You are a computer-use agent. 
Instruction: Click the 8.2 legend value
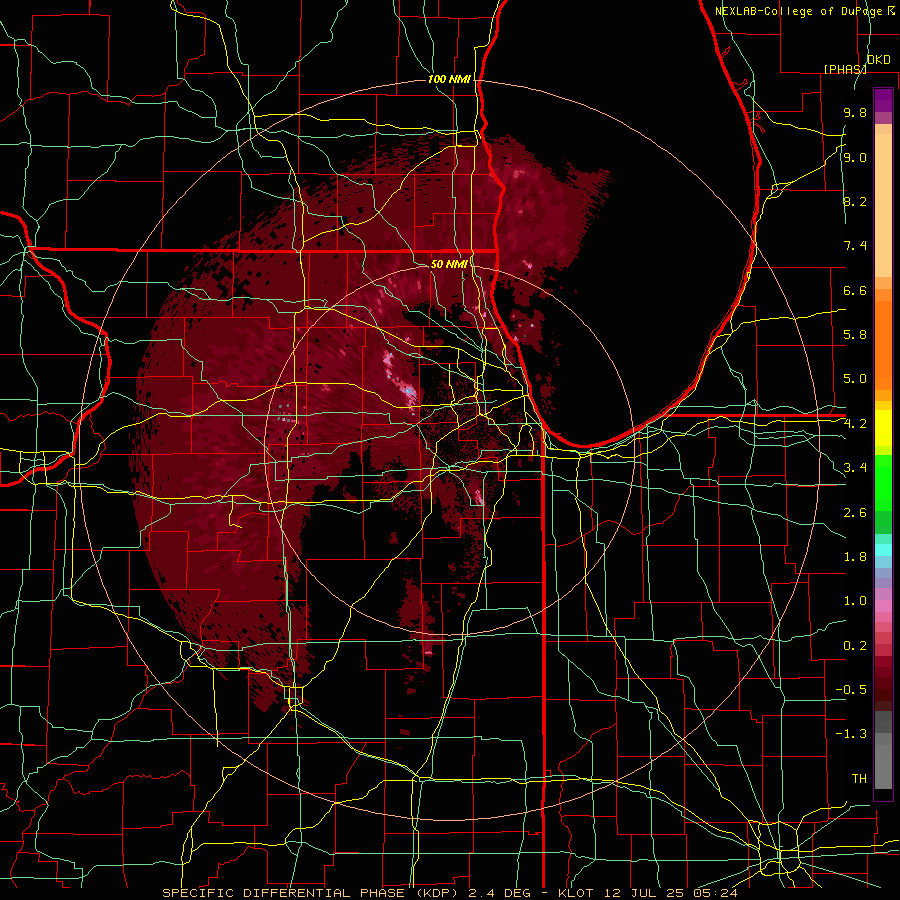coord(855,201)
